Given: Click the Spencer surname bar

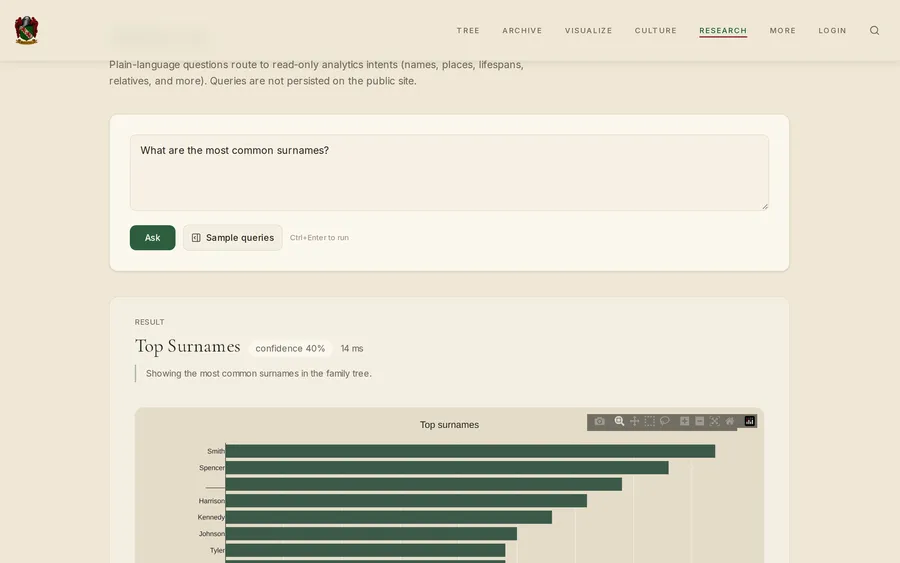Looking at the screenshot, I should [447, 468].
